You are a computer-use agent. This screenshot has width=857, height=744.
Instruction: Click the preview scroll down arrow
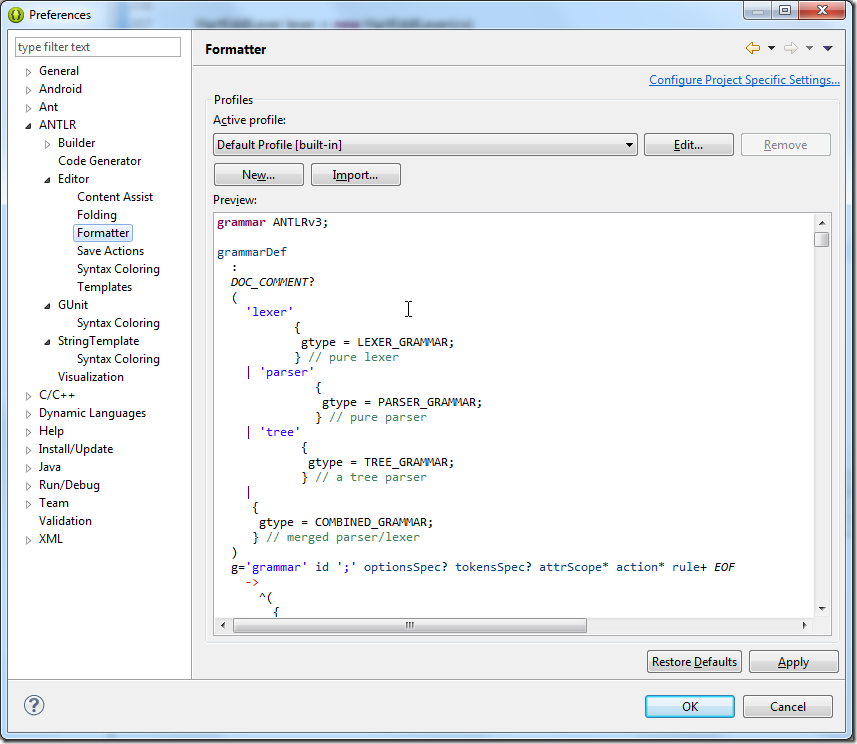(x=821, y=608)
